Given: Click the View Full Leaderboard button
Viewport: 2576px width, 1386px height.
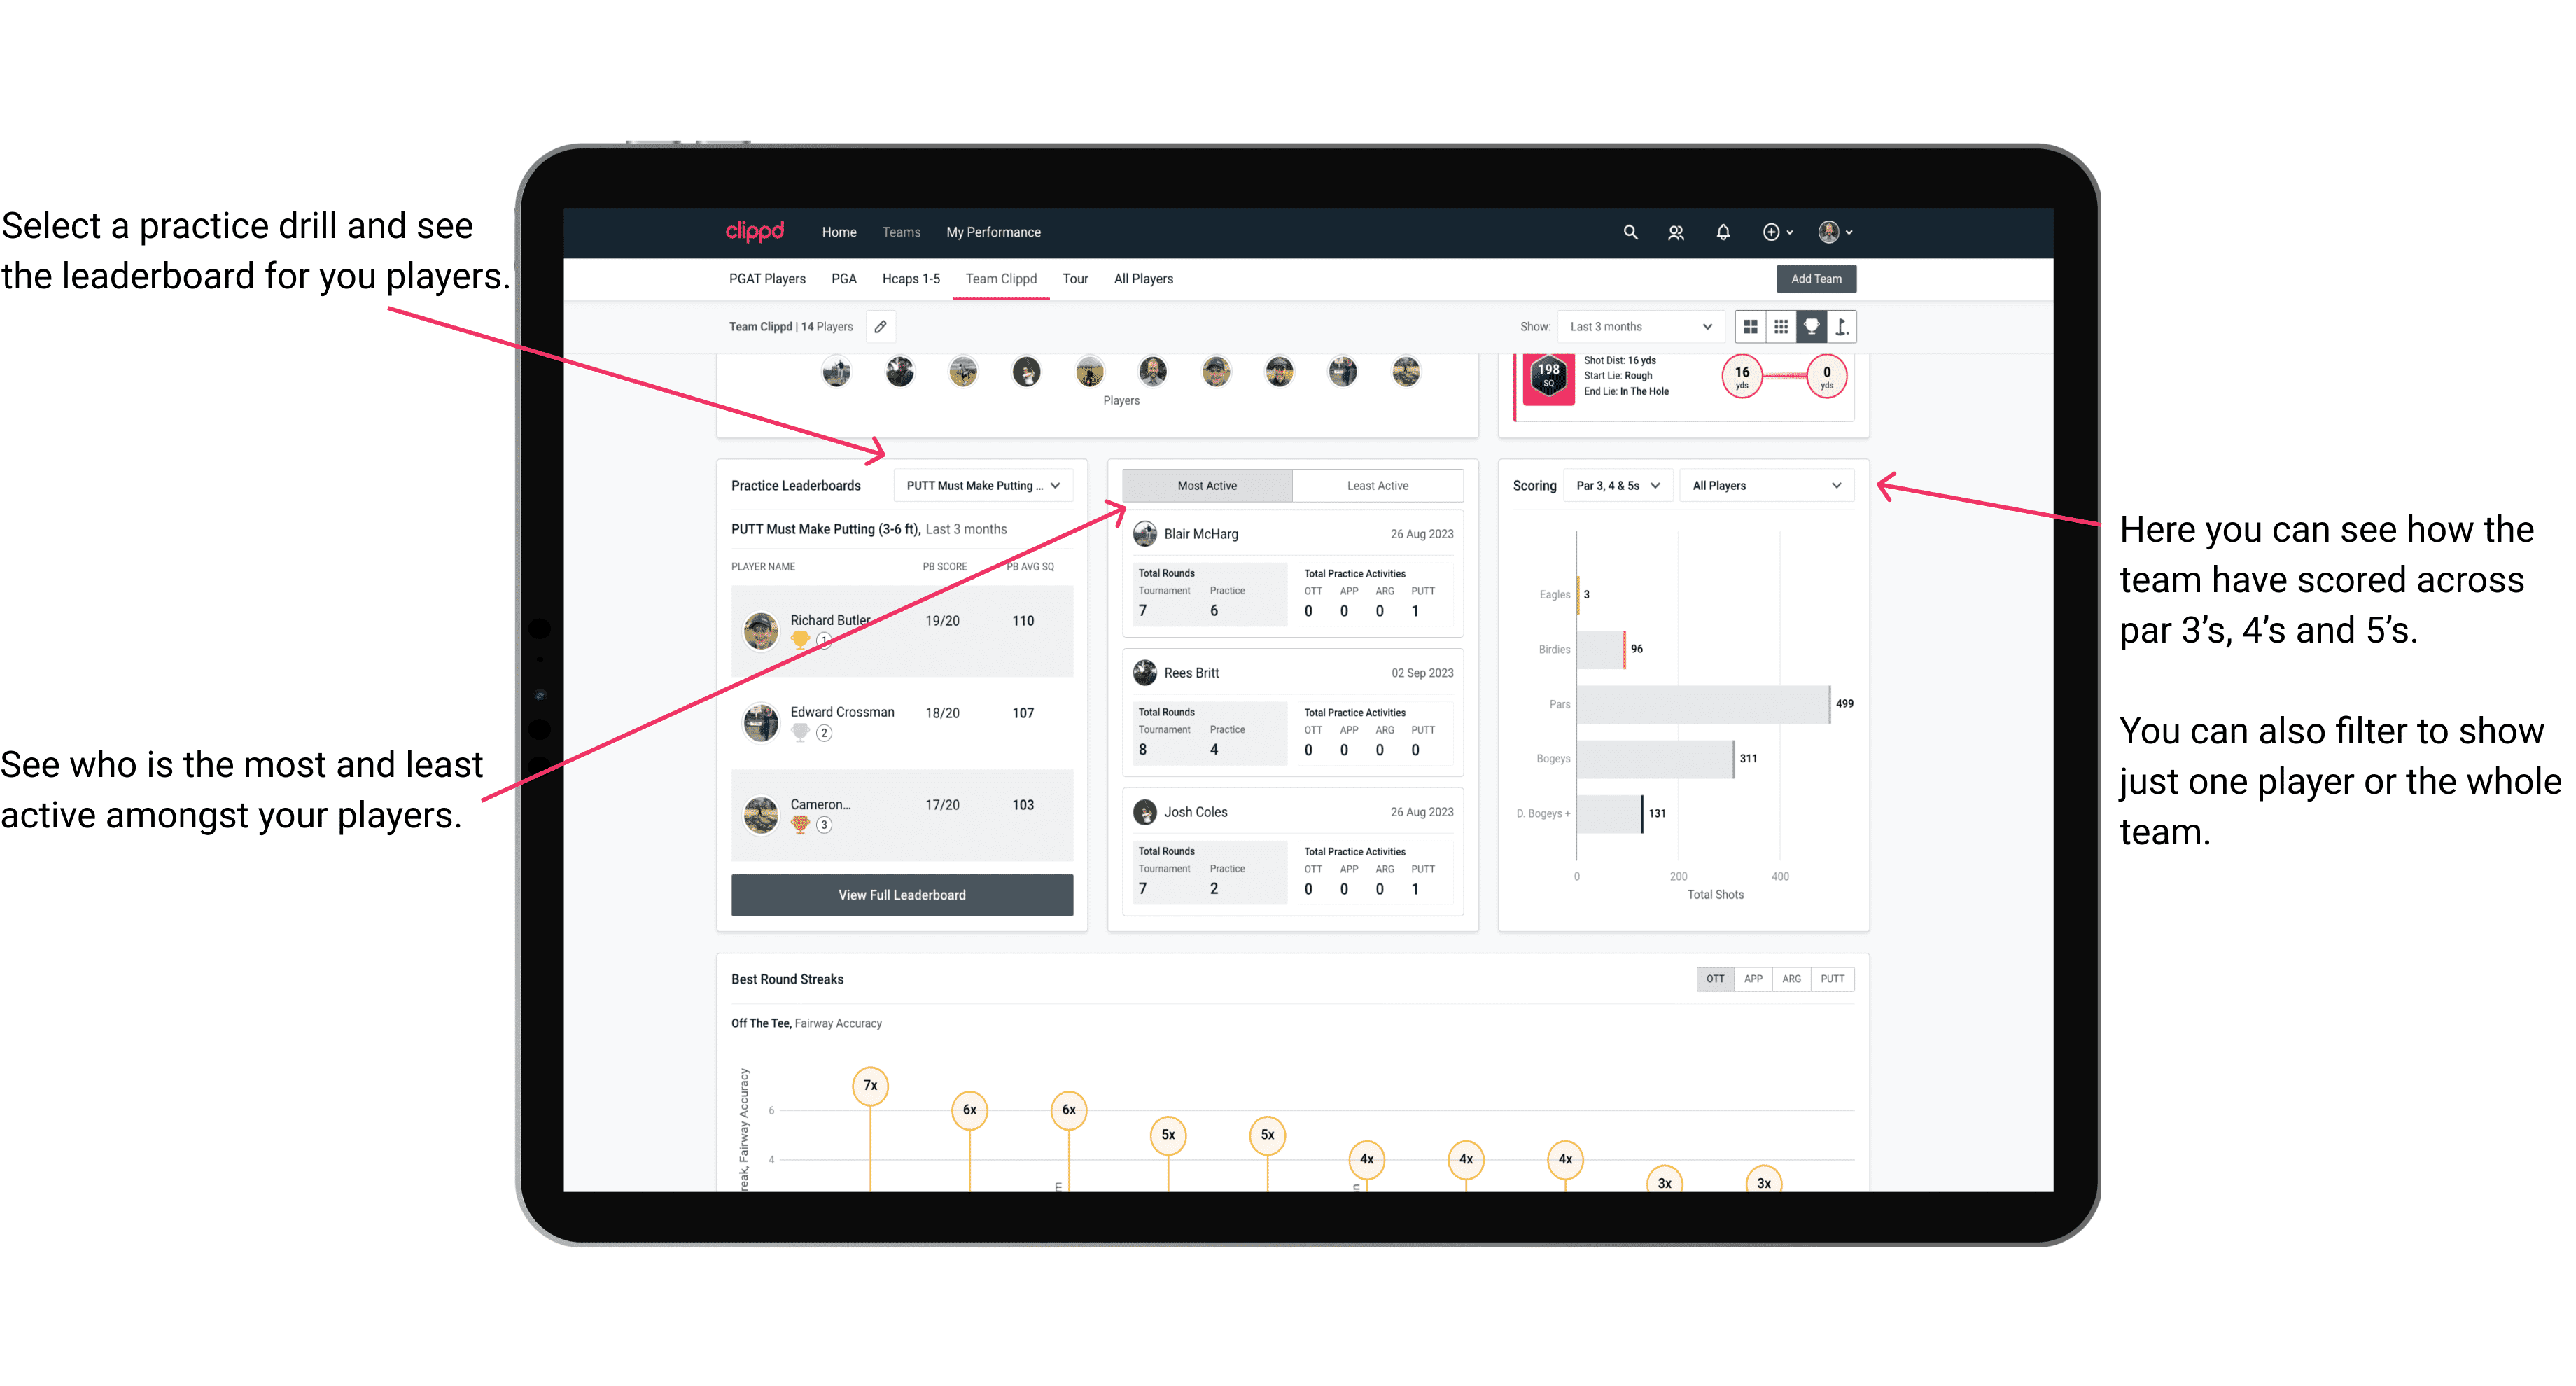Looking at the screenshot, I should (x=901, y=895).
